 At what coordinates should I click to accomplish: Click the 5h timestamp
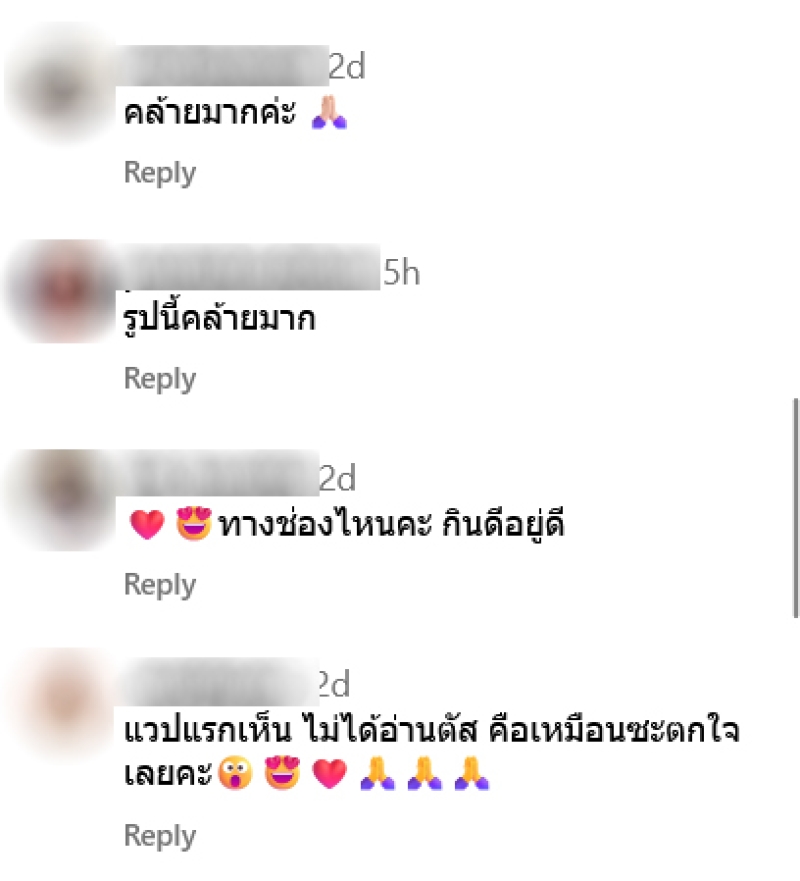click(x=402, y=273)
